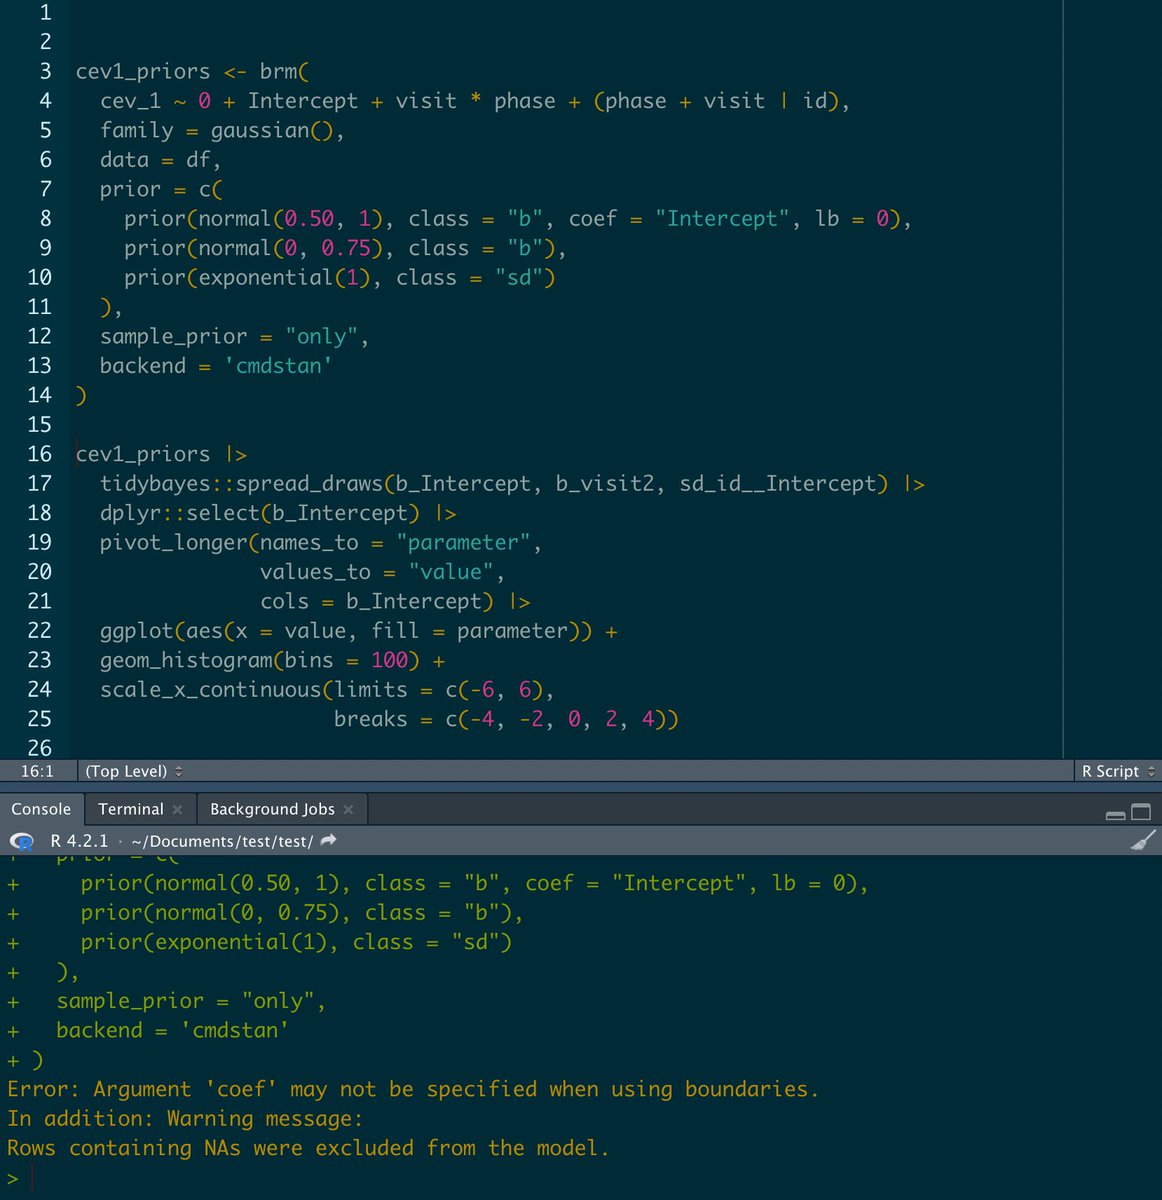Click the 'cev1_priors |>' line in the editor
The width and height of the screenshot is (1162, 1200).
161,454
